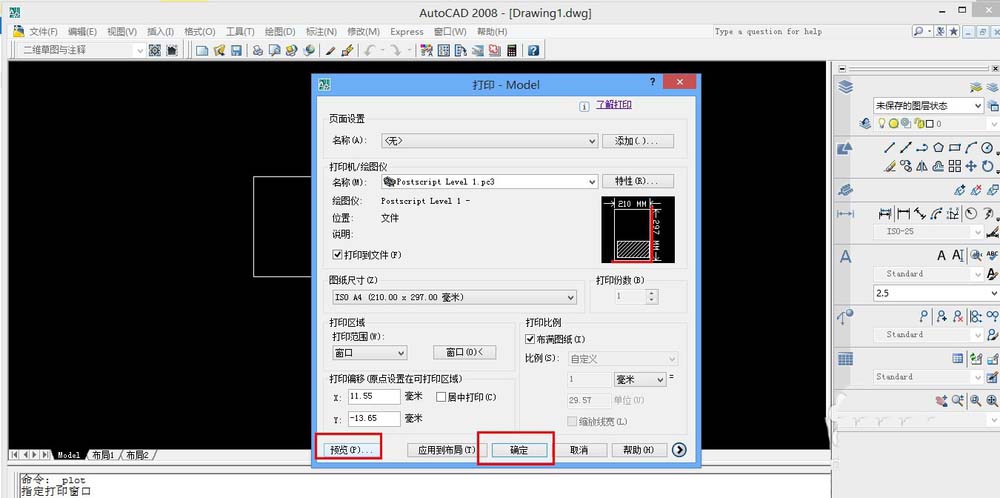1000x498 pixels.
Task: Open the 视图(V) menu
Action: [x=122, y=31]
